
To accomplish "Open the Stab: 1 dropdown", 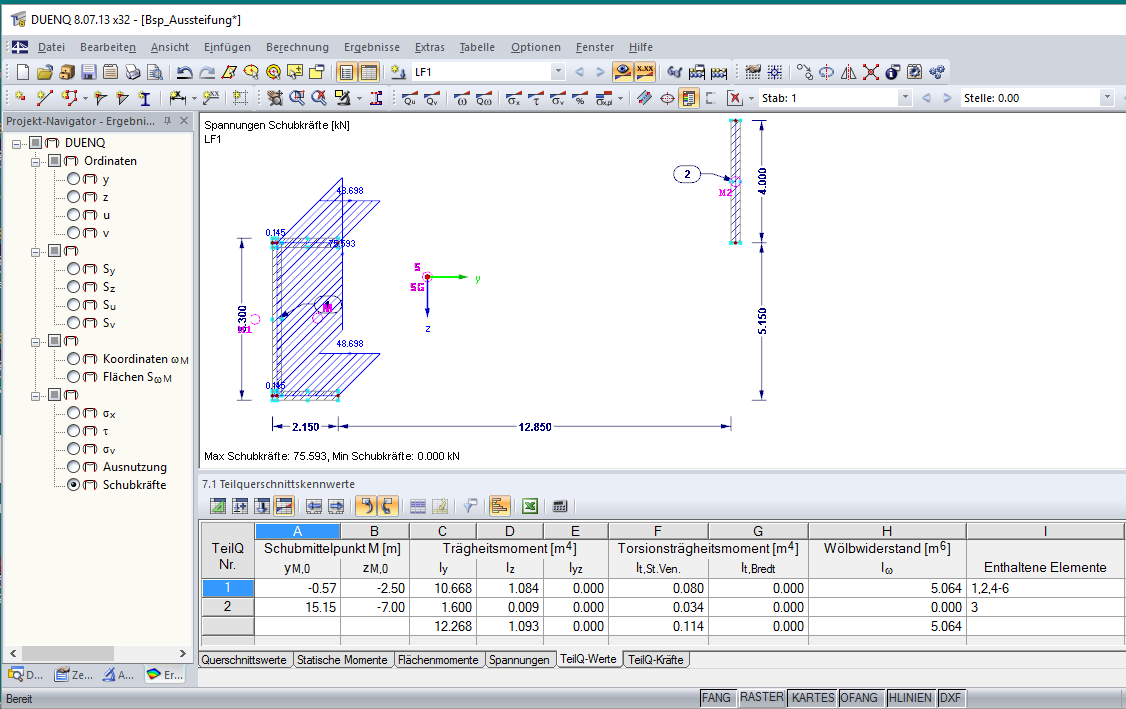I will point(905,98).
